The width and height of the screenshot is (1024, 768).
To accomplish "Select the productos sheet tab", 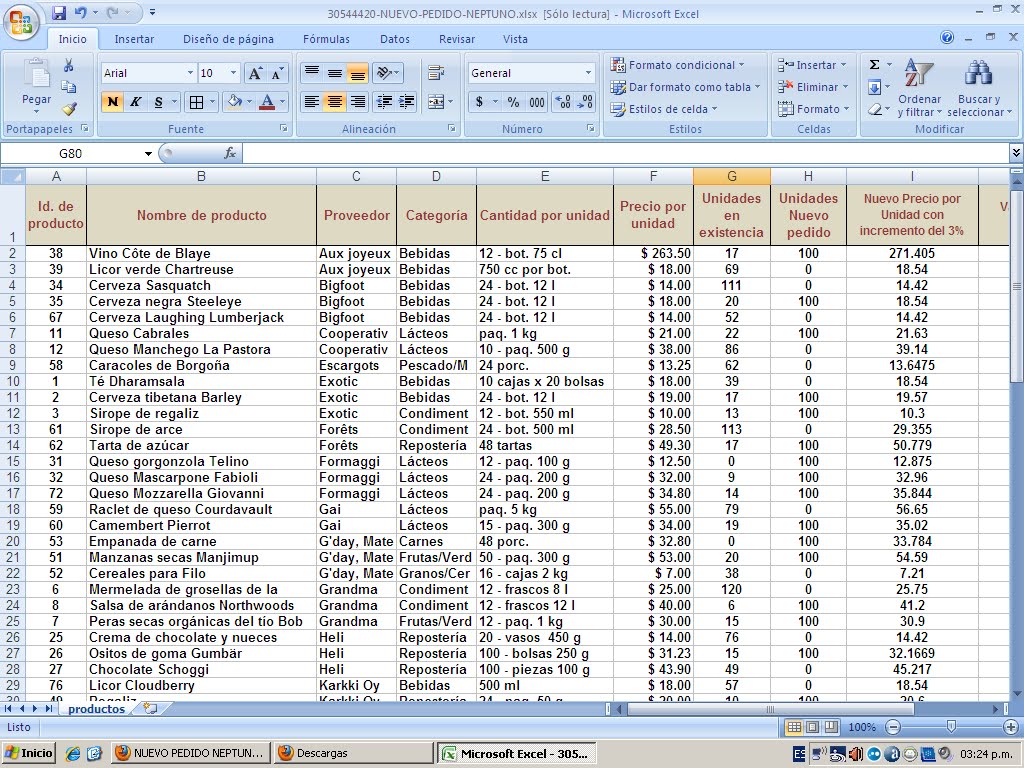I will click(96, 709).
